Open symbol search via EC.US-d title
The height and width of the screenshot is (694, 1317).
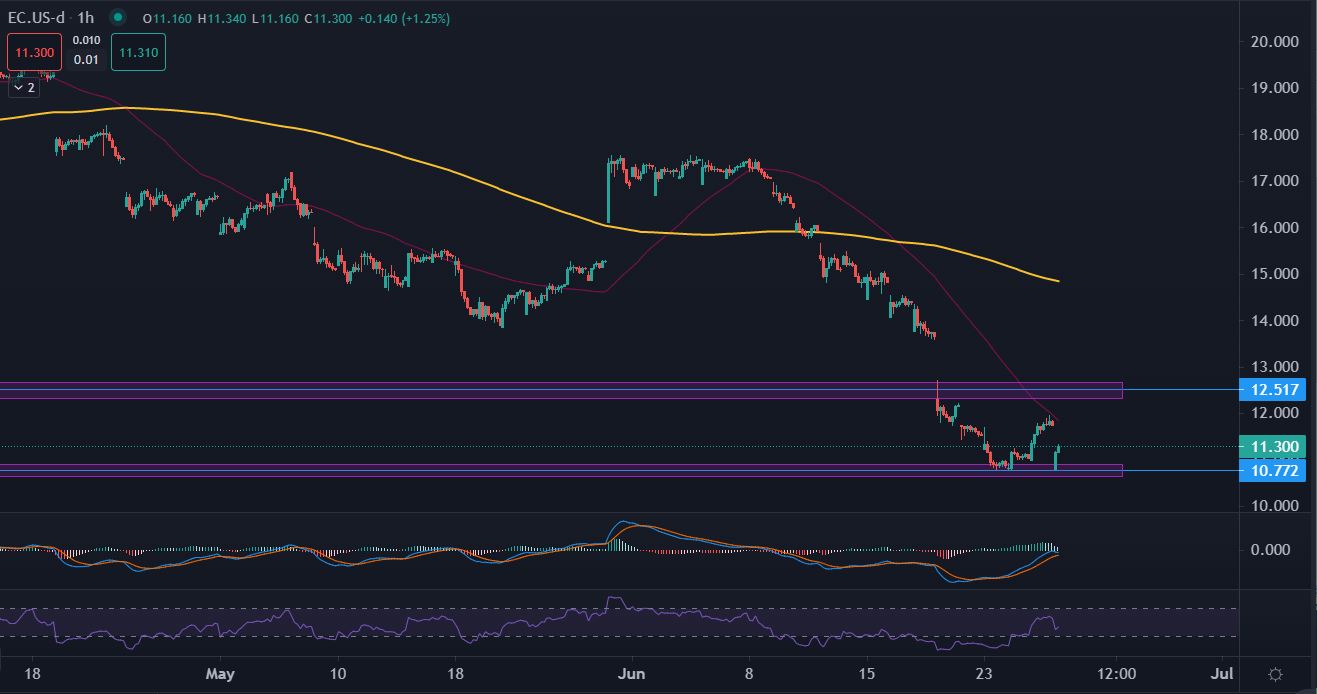pos(37,18)
